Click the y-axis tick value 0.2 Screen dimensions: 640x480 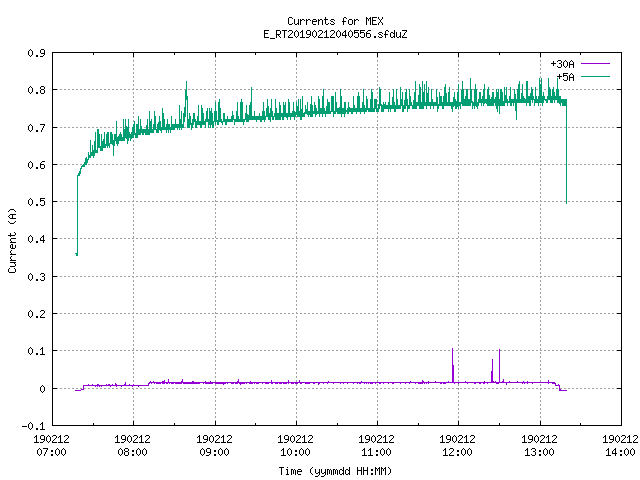click(36, 314)
